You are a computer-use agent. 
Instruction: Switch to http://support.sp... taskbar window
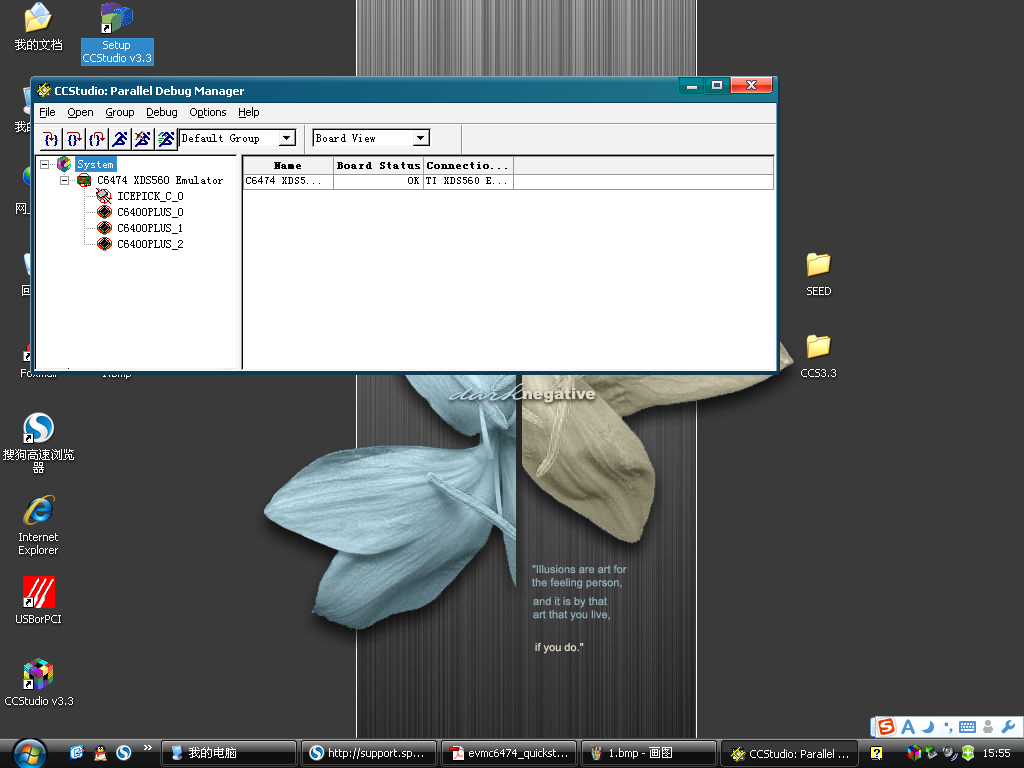pos(368,753)
